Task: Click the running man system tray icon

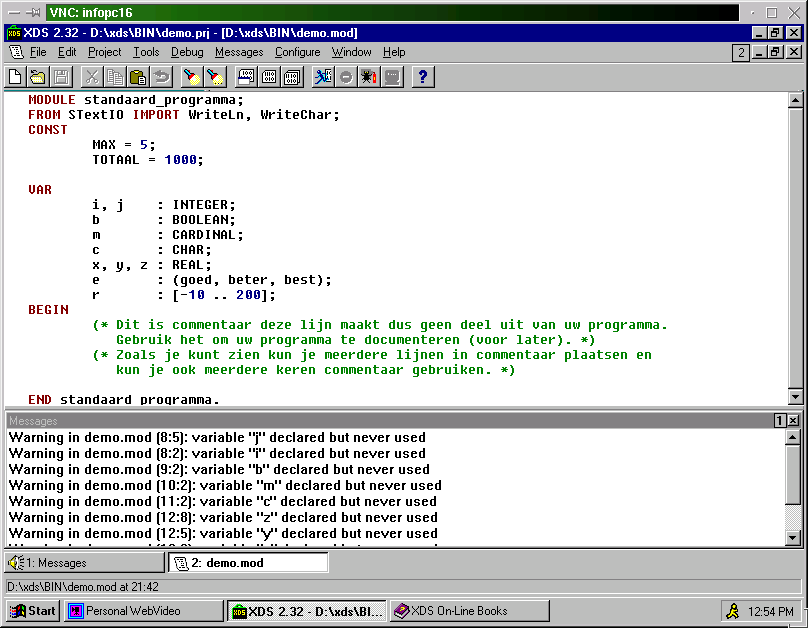Action: point(732,612)
